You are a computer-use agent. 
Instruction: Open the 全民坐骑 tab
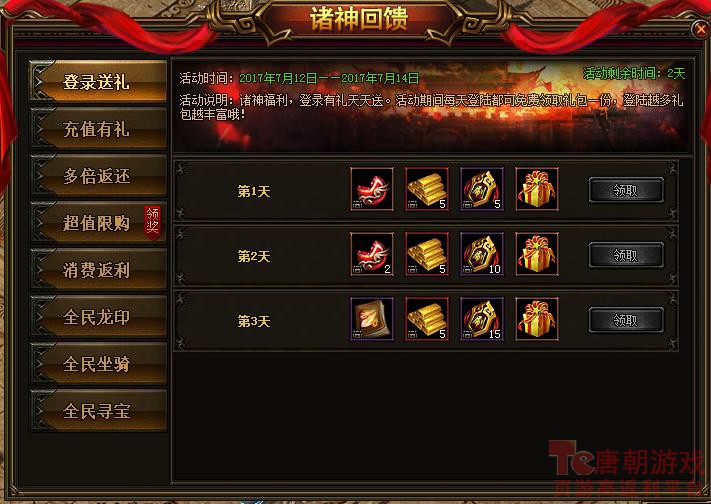98,363
